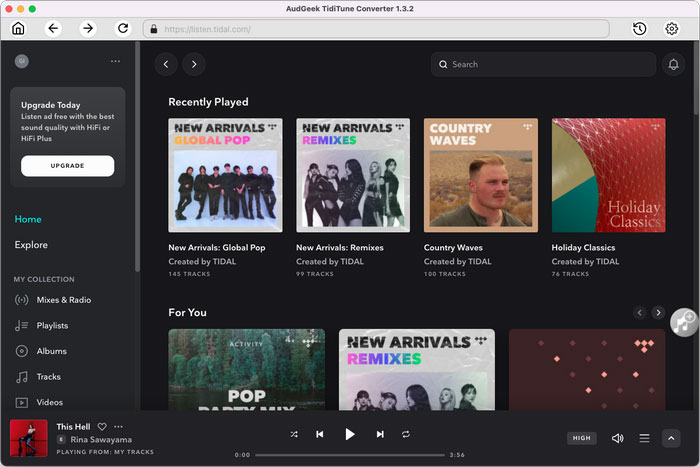Image resolution: width=700 pixels, height=467 pixels.
Task: Click the Mixes & Radio broadcast icon
Action: pyautogui.click(x=21, y=300)
